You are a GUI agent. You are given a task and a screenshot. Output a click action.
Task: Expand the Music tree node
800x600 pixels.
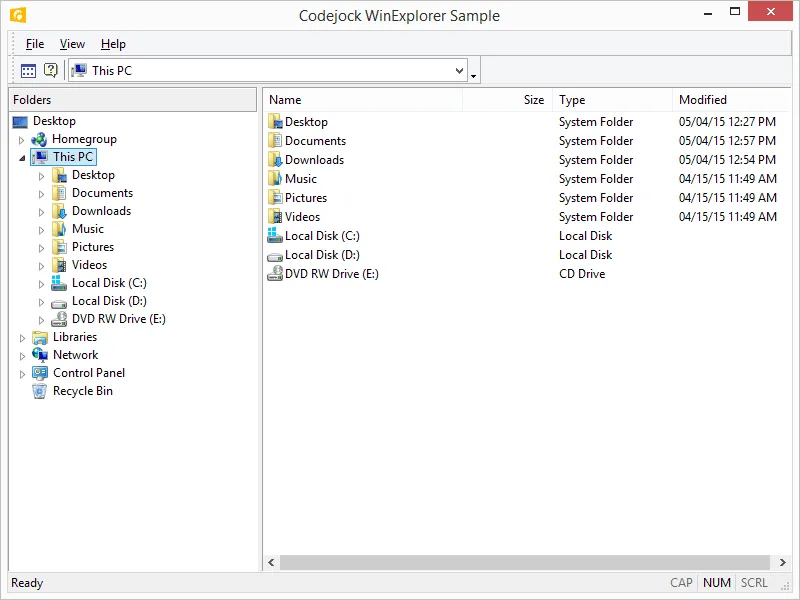[x=41, y=230]
